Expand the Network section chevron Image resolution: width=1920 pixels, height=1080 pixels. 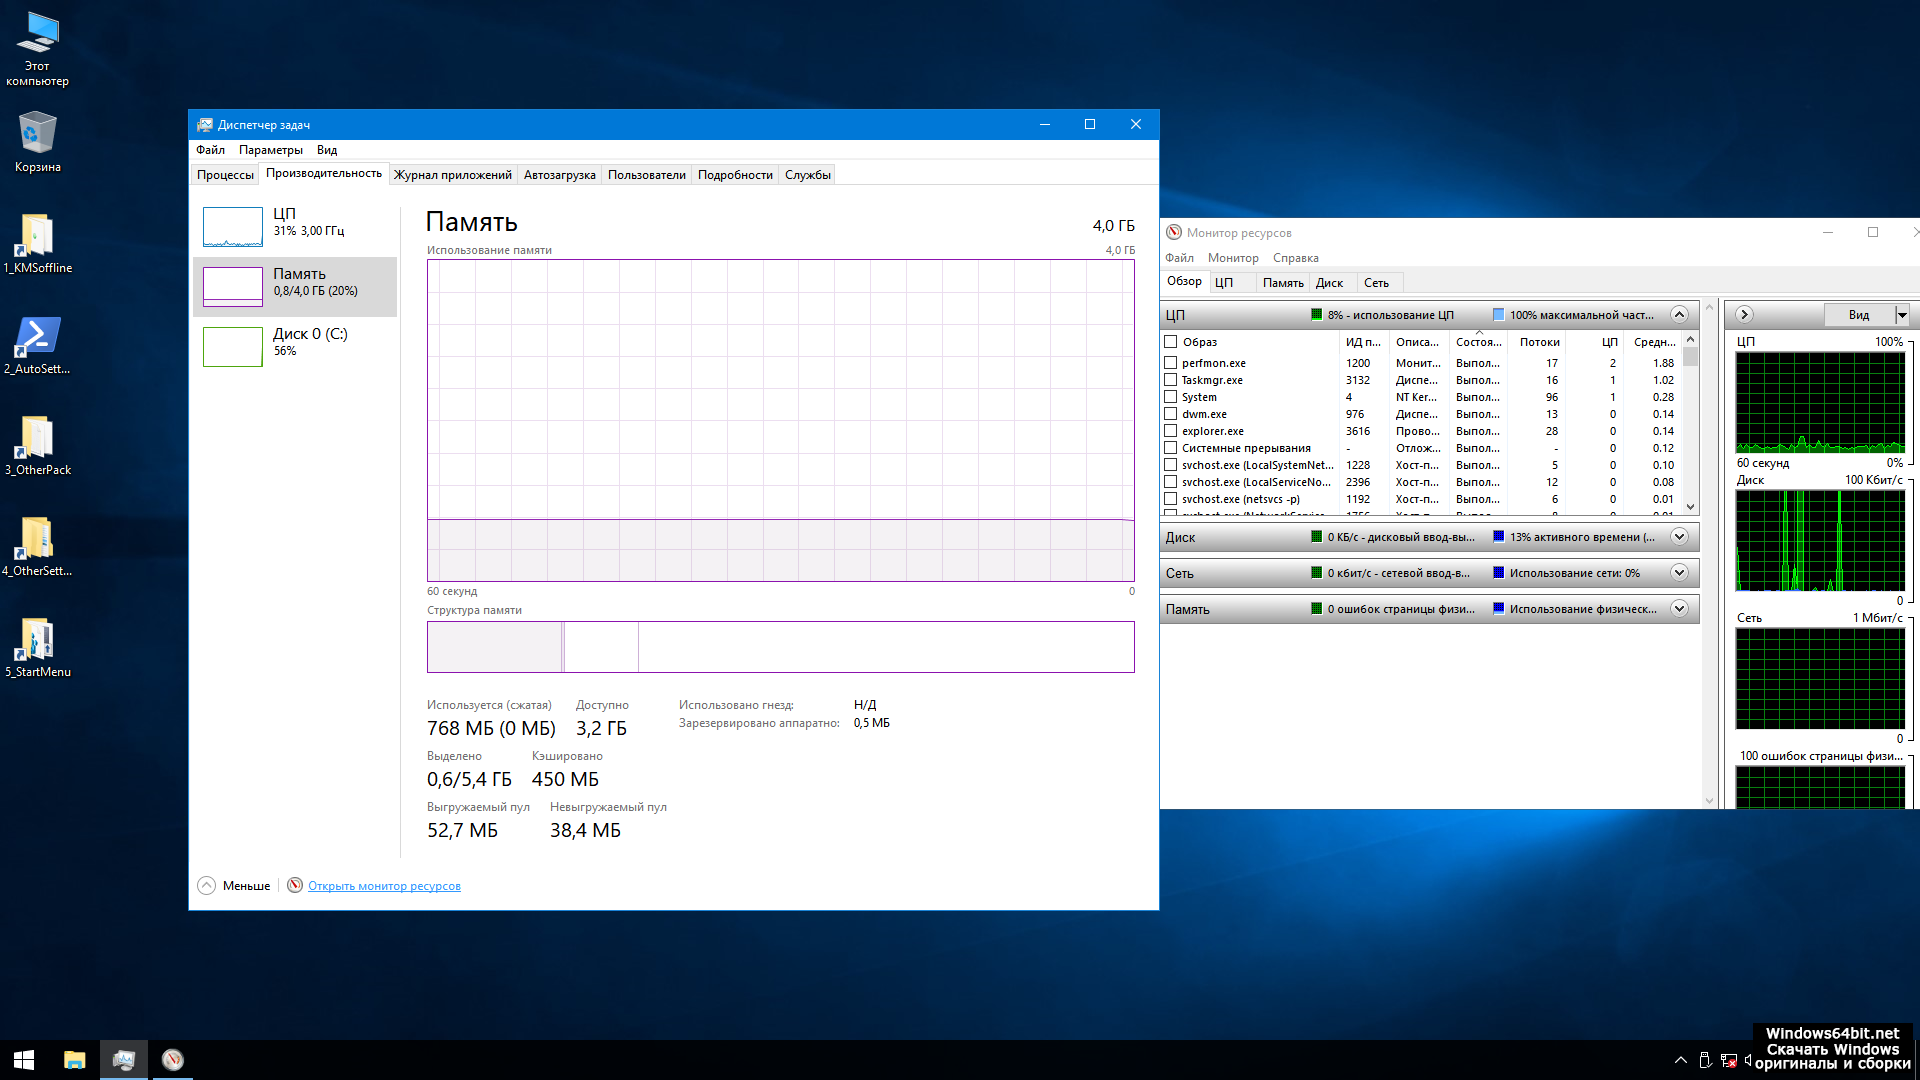click(1679, 573)
